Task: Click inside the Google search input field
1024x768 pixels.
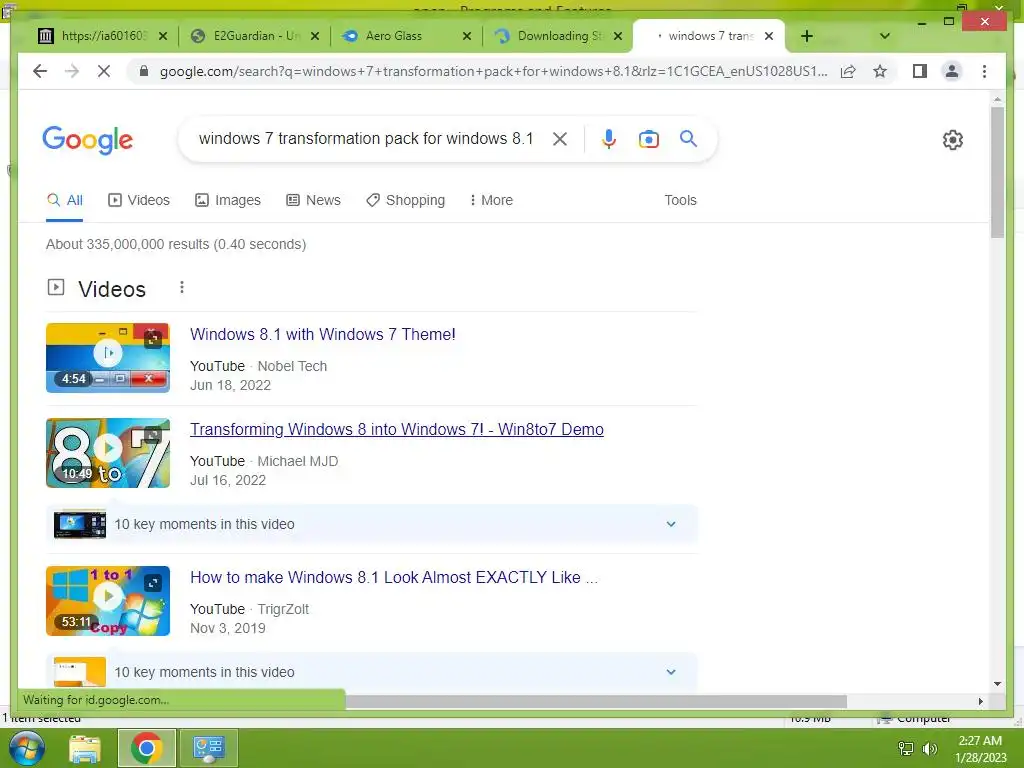Action: click(366, 138)
